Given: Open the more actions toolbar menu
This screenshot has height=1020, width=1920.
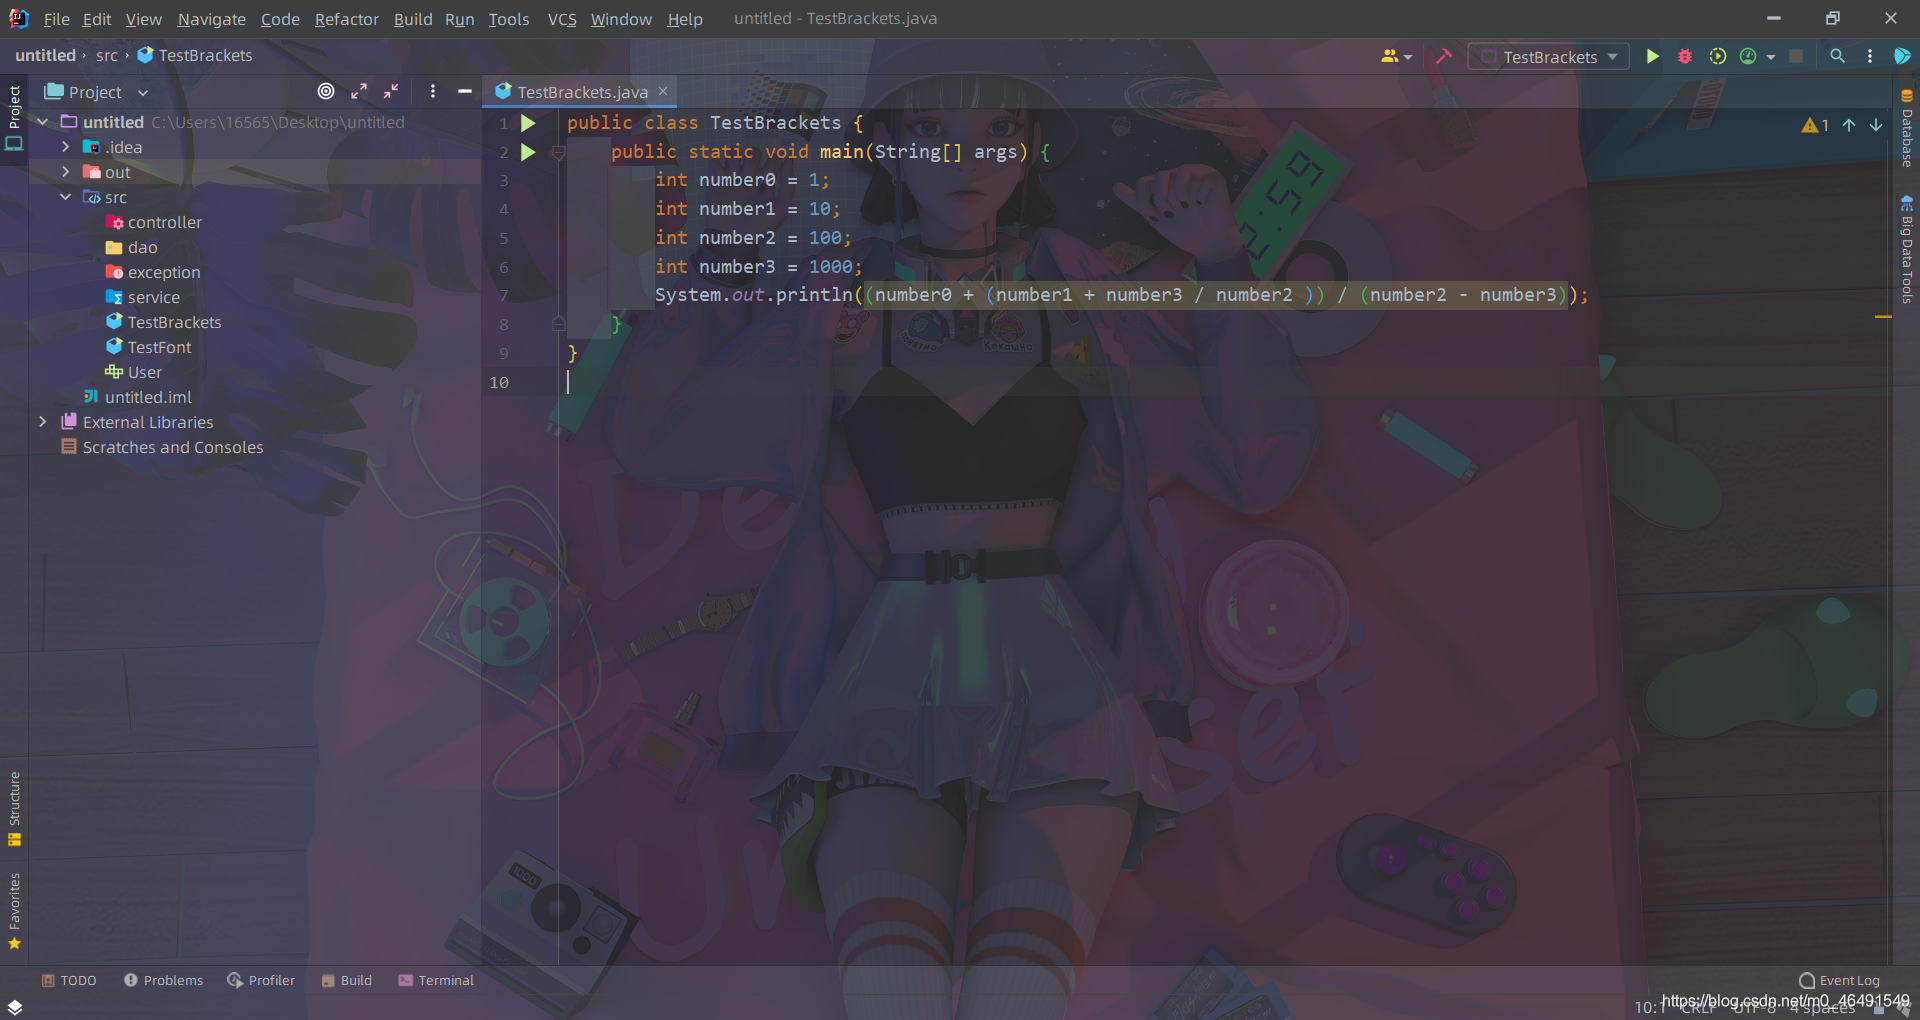Looking at the screenshot, I should coord(1870,57).
